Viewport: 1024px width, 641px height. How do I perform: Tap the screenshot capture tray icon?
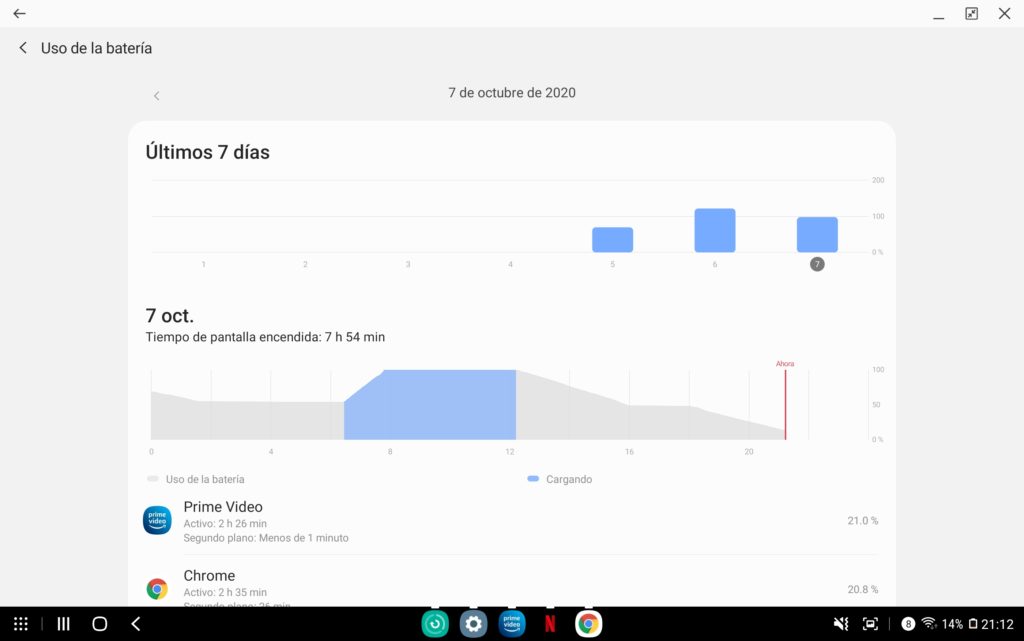[870, 624]
